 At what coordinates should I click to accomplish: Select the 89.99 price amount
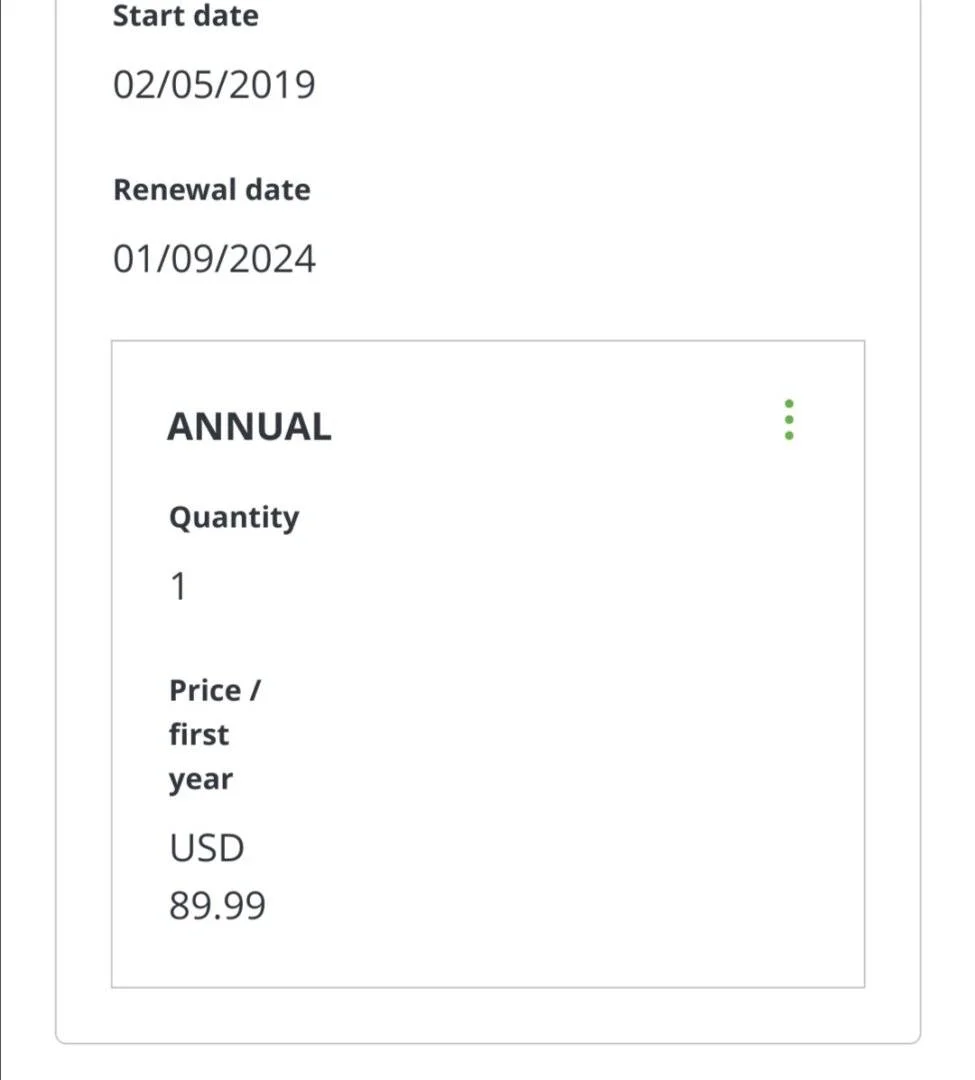point(218,906)
